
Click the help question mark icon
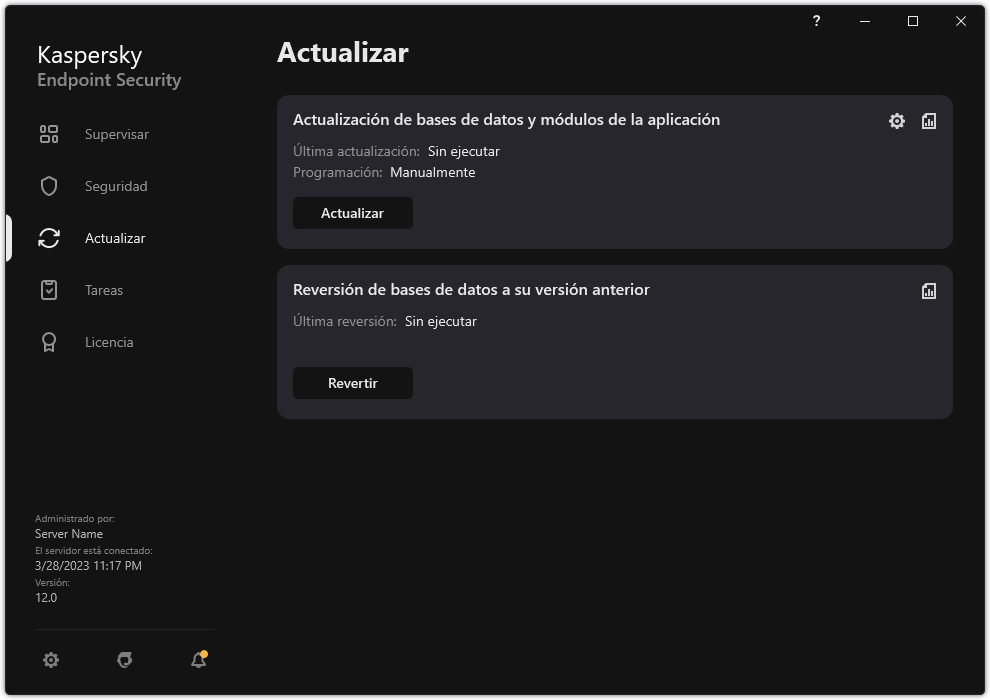[x=816, y=21]
